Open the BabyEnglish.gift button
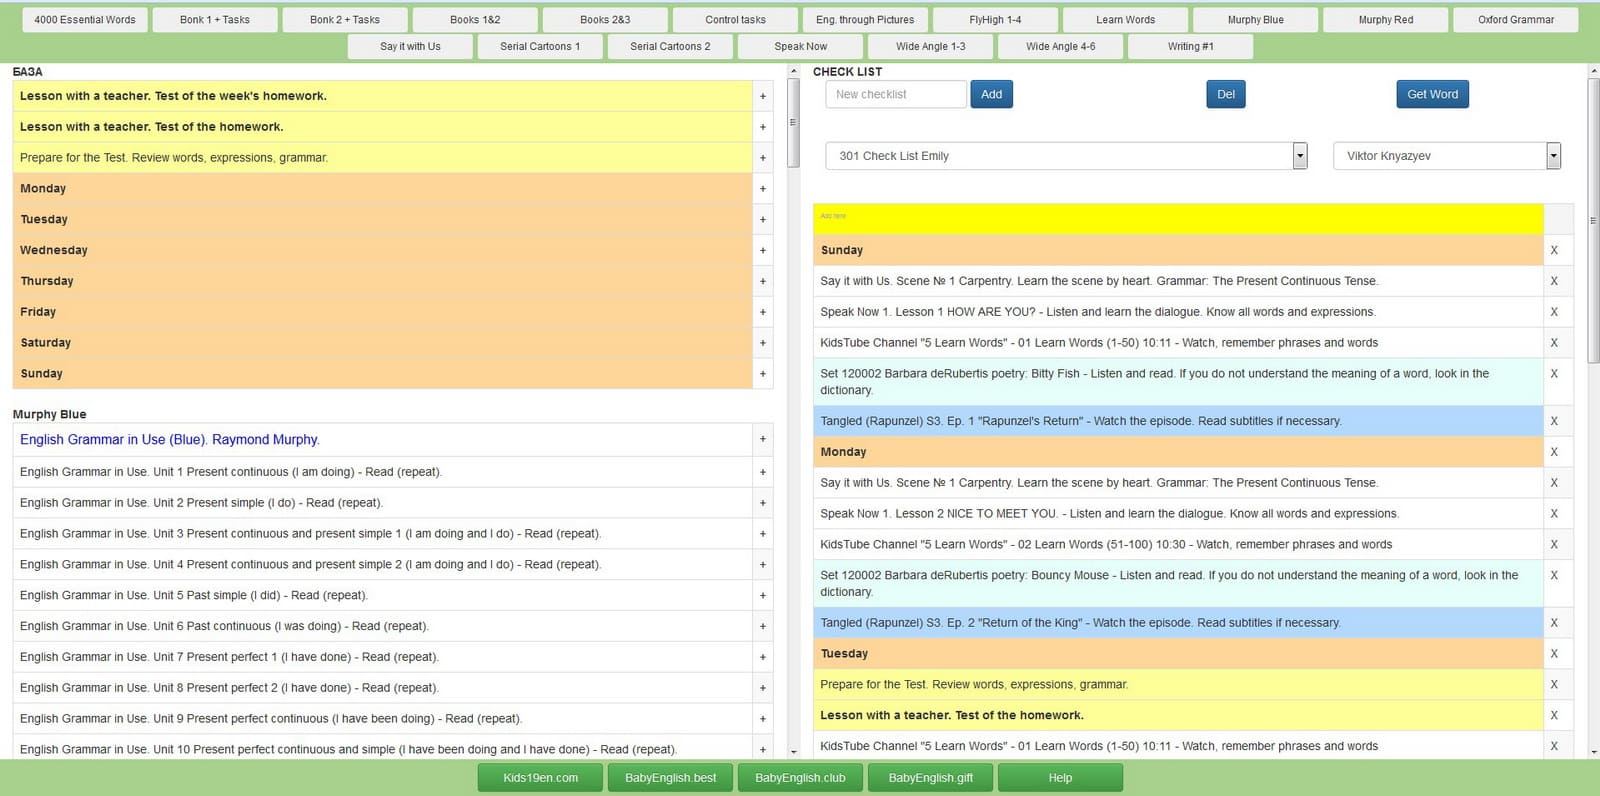Screen dimensions: 1600x796 (930, 778)
